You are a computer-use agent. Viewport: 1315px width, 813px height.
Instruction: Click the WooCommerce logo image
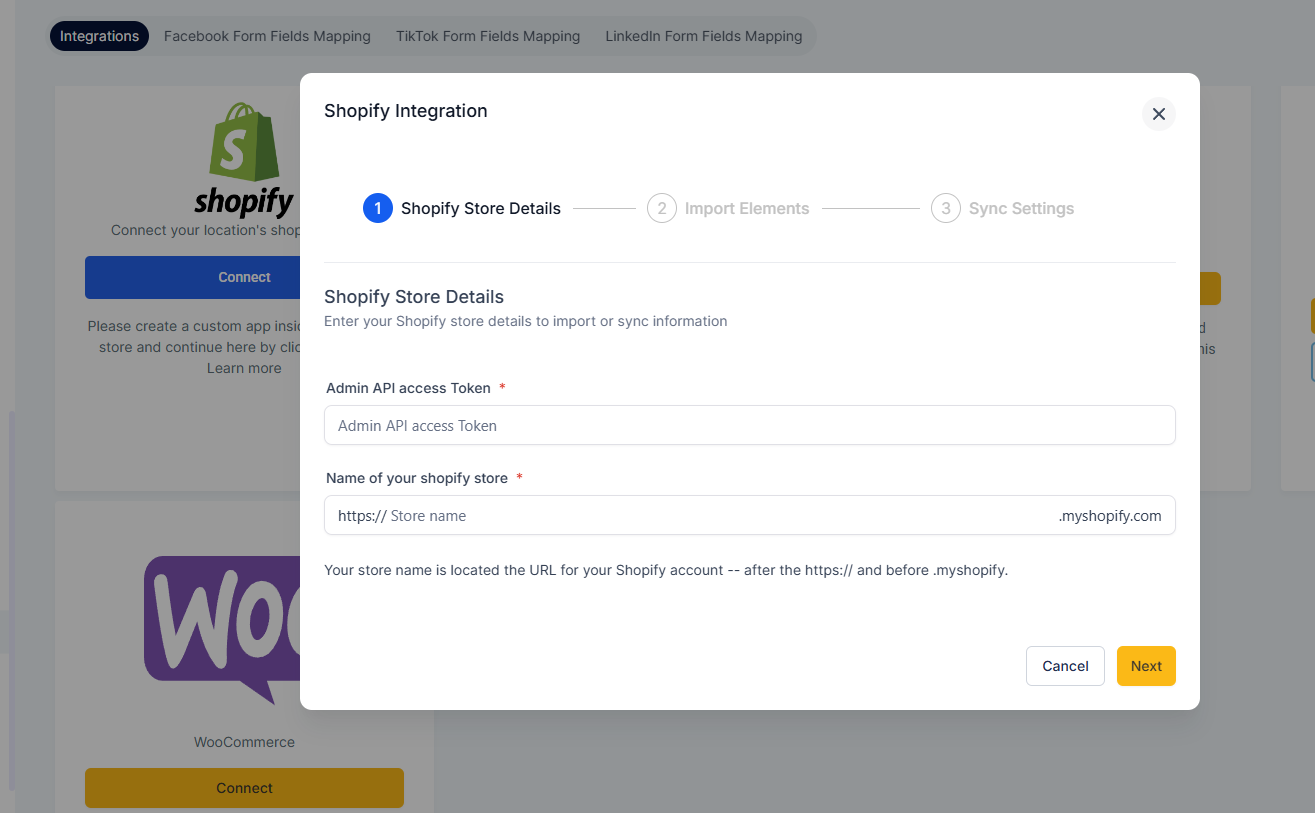(x=222, y=630)
